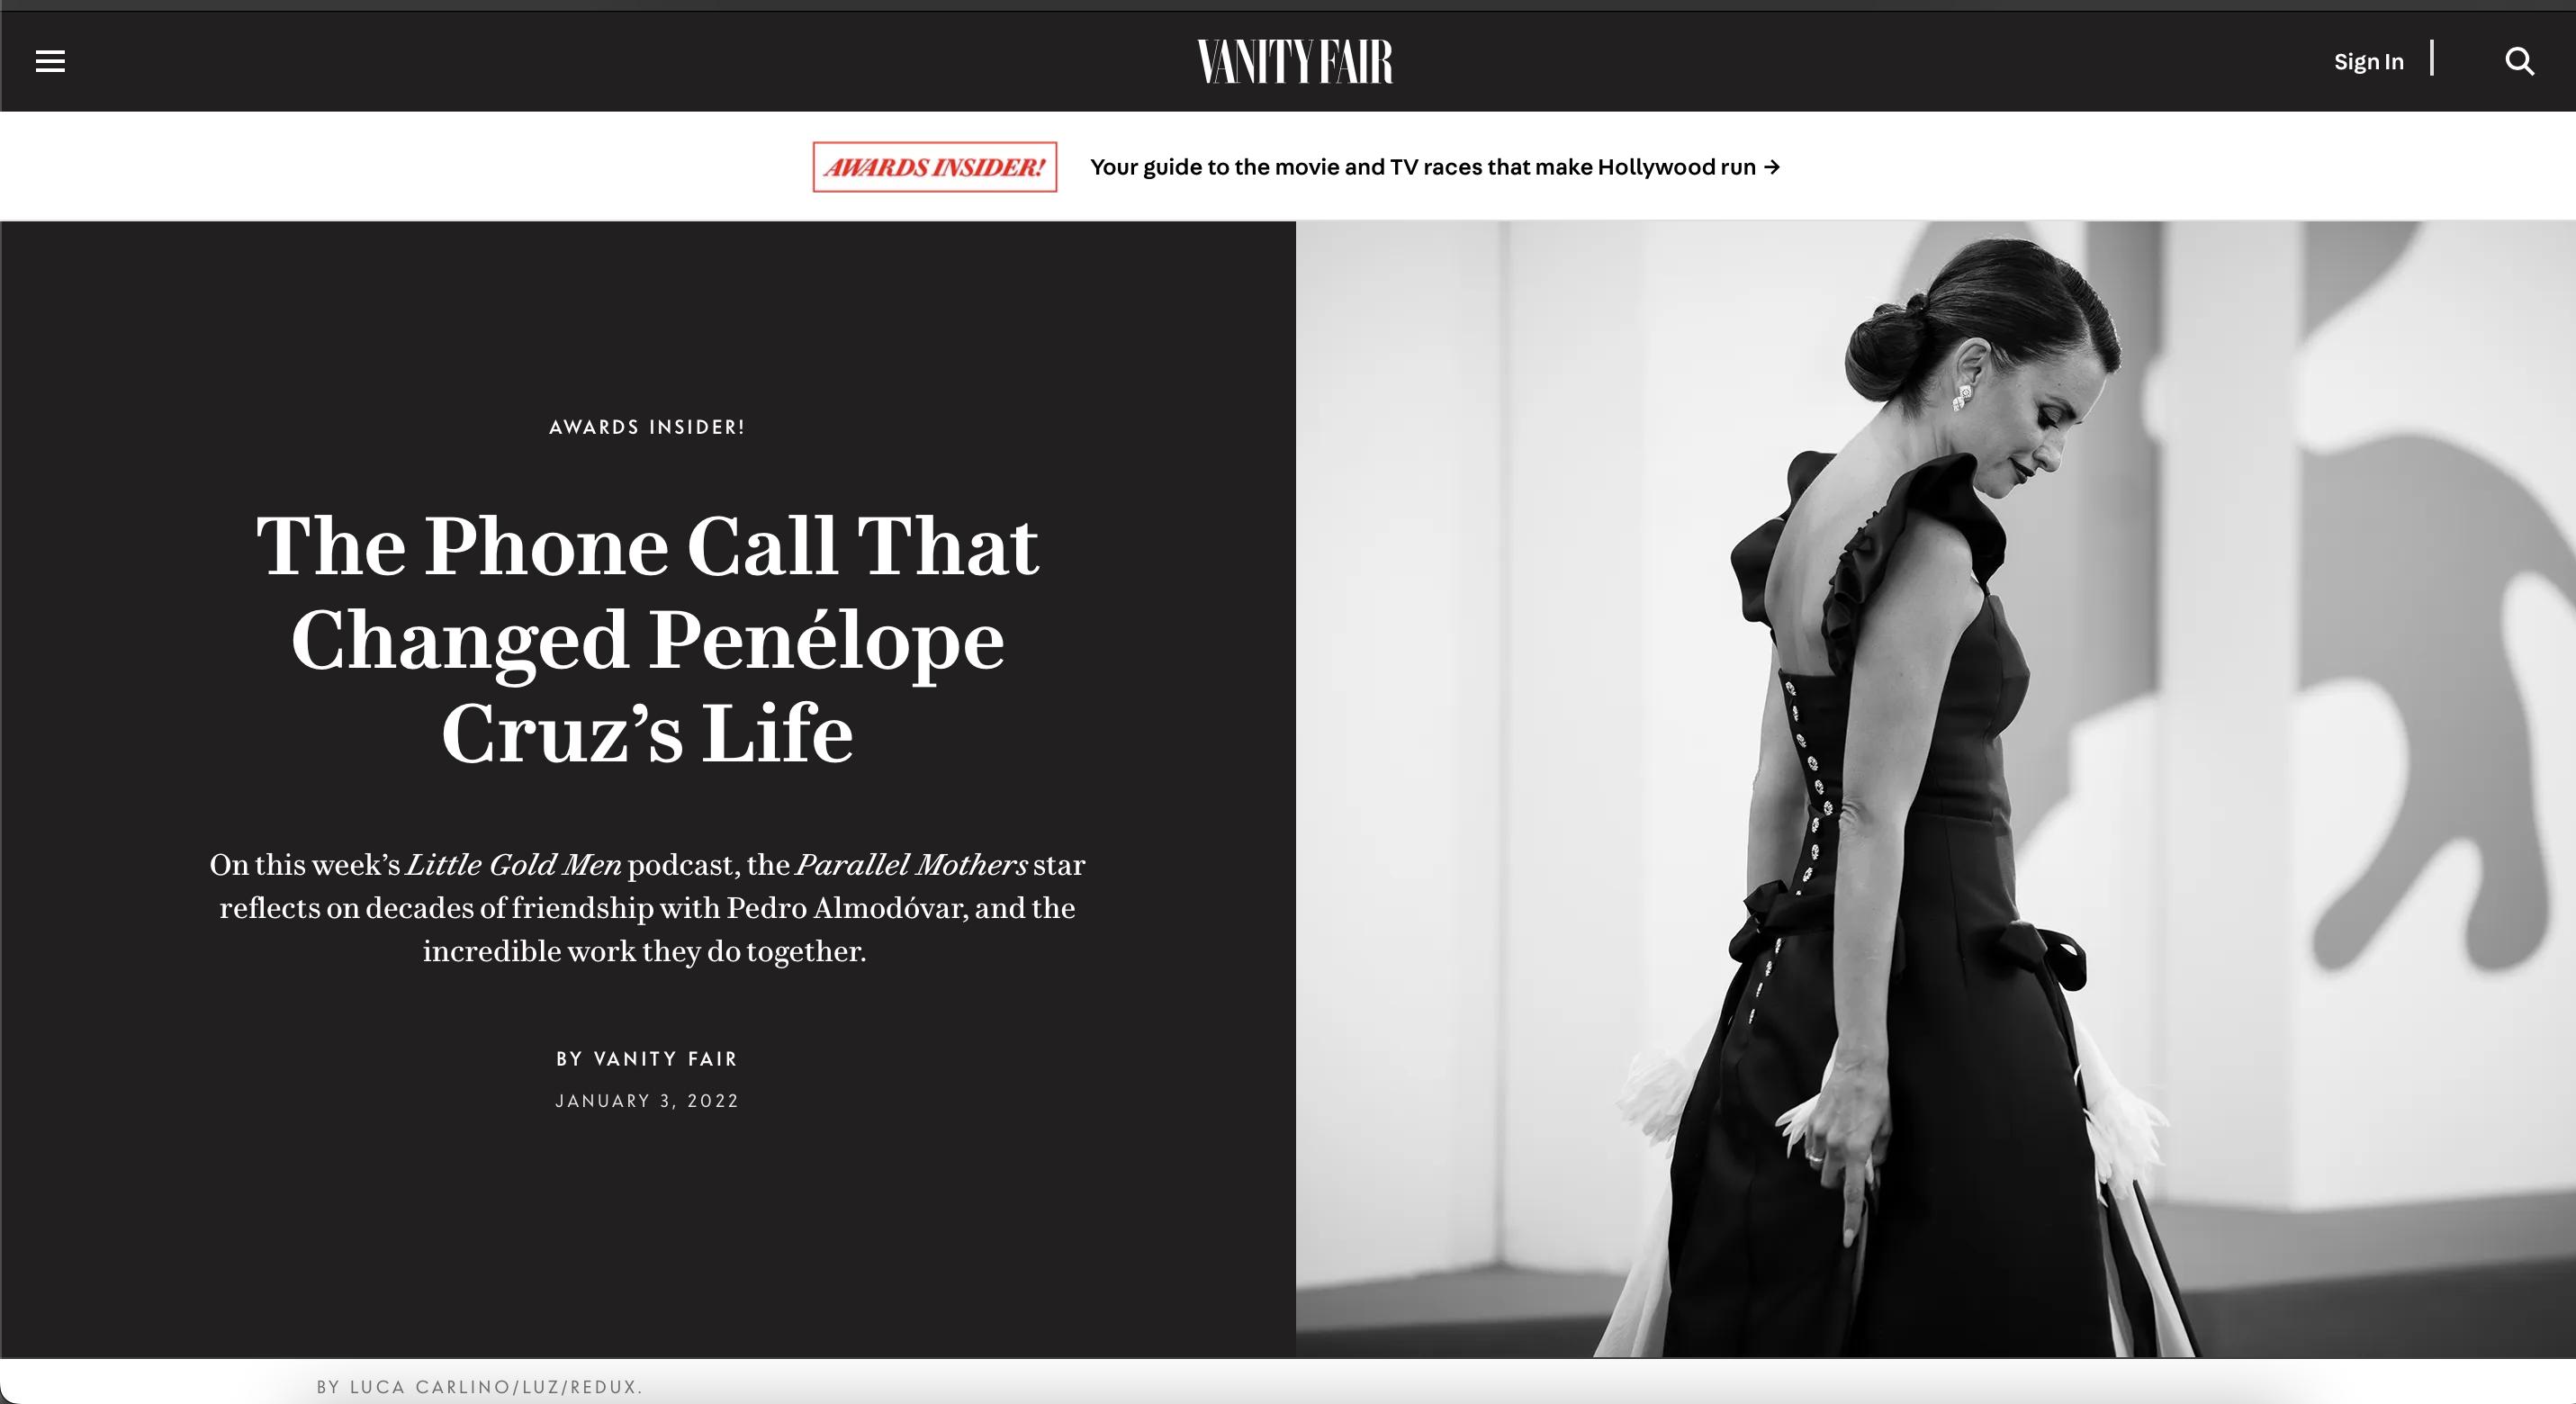Viewport: 2576px width, 1404px height.
Task: Click the red Awards Insider! badge
Action: 934,167
